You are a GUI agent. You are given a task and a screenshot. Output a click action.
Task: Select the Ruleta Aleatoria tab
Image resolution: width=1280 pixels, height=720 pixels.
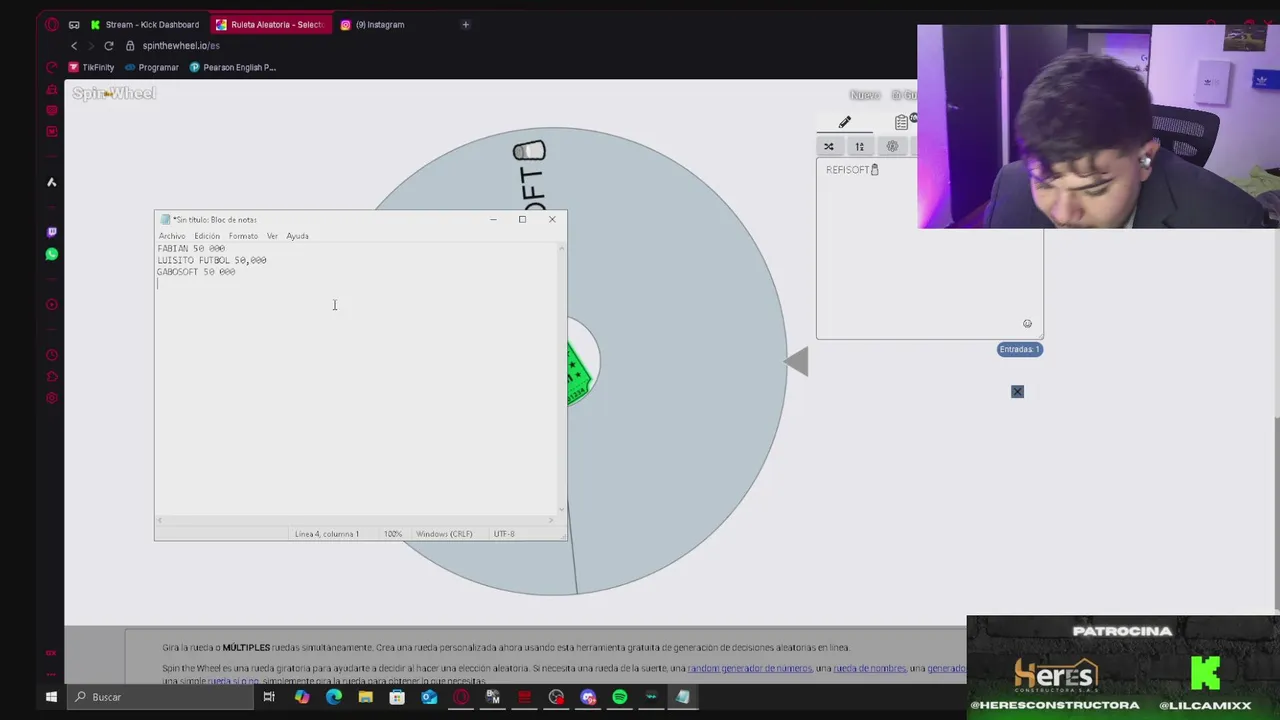[x=270, y=25]
